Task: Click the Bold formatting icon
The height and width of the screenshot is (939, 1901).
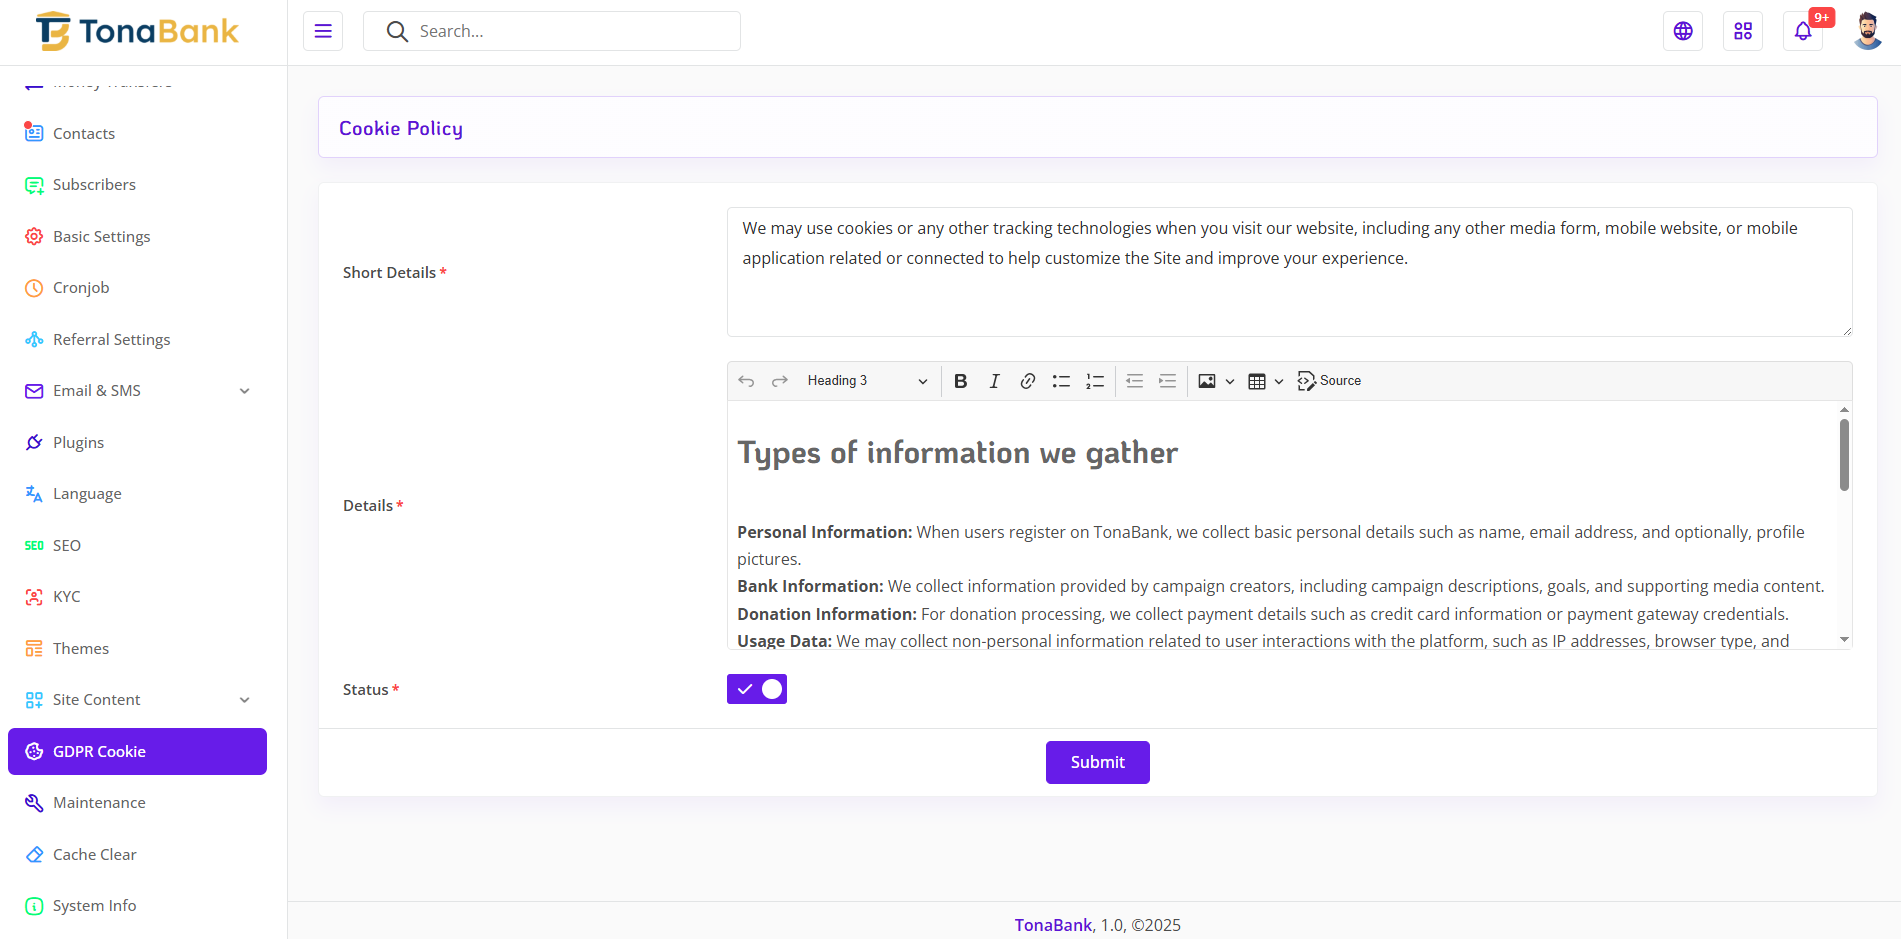Action: 960,381
